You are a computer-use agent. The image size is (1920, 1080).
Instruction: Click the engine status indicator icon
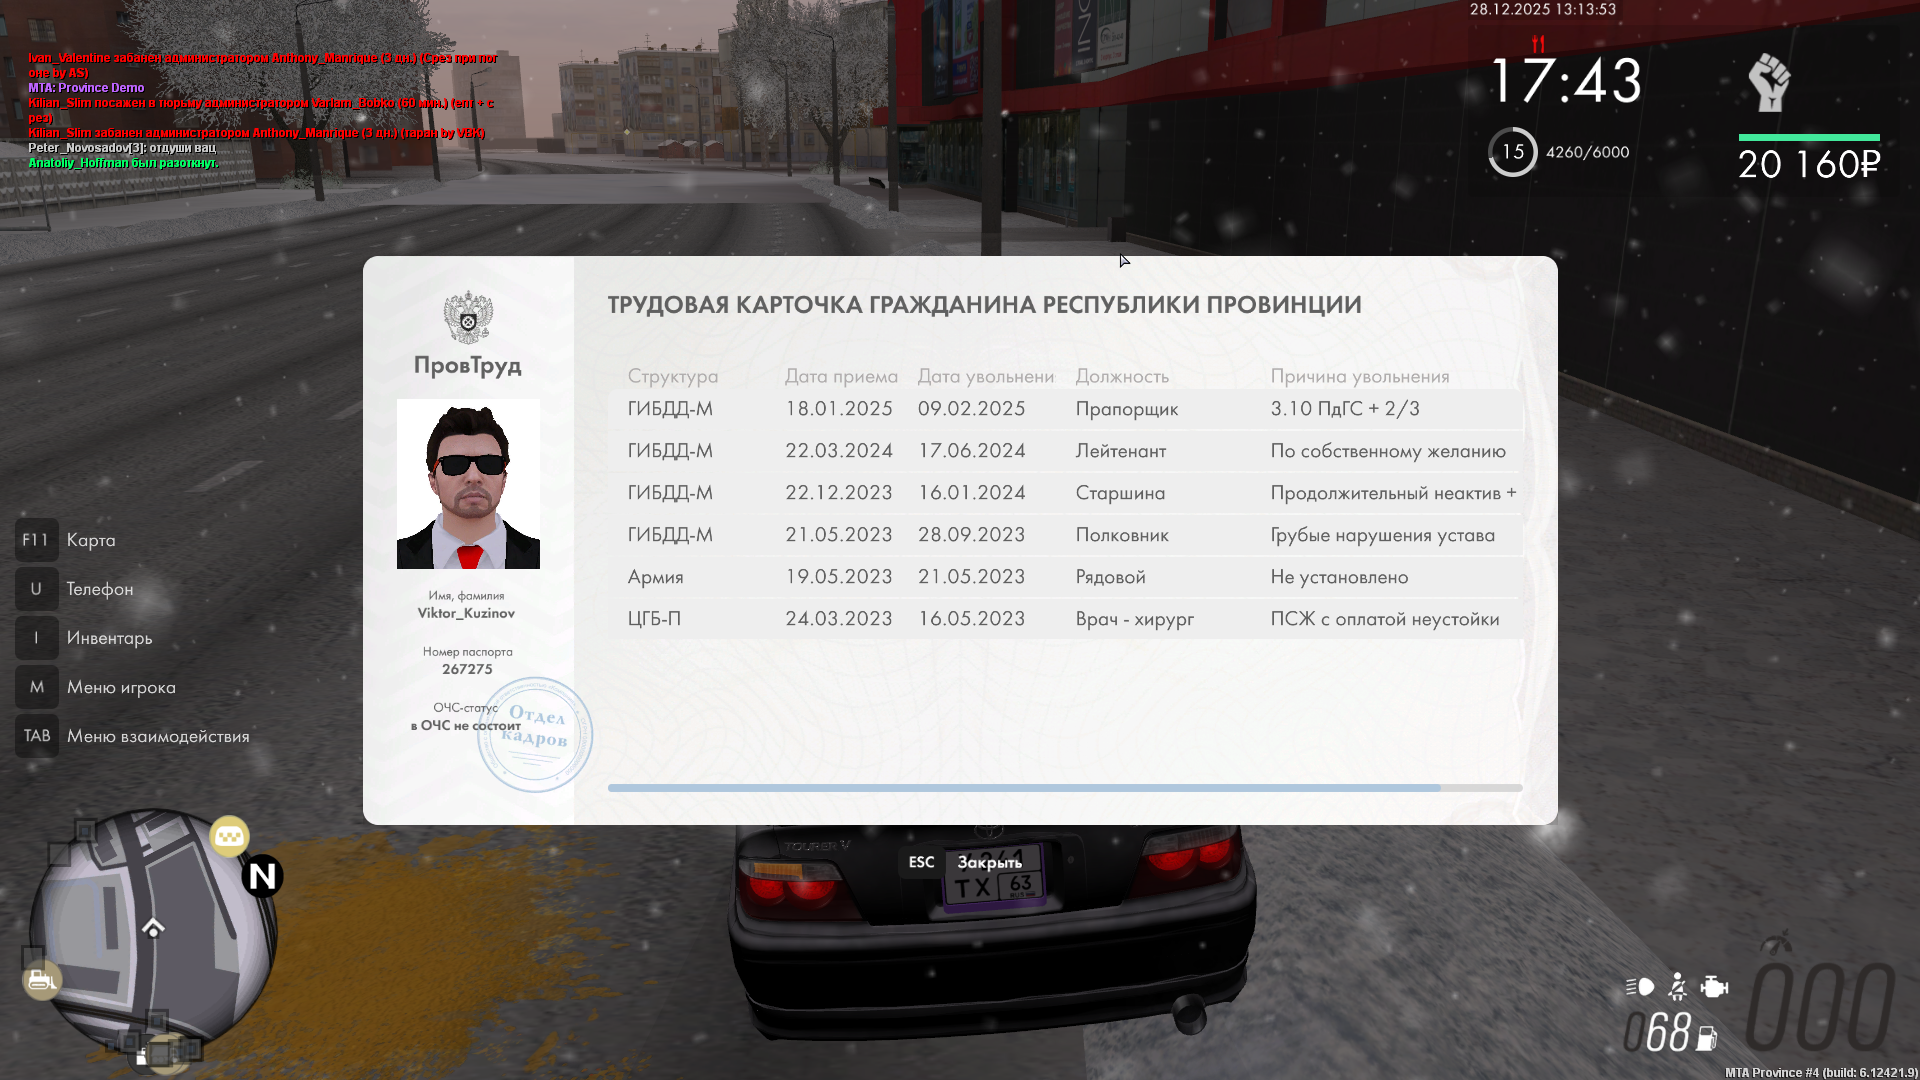coord(1714,987)
